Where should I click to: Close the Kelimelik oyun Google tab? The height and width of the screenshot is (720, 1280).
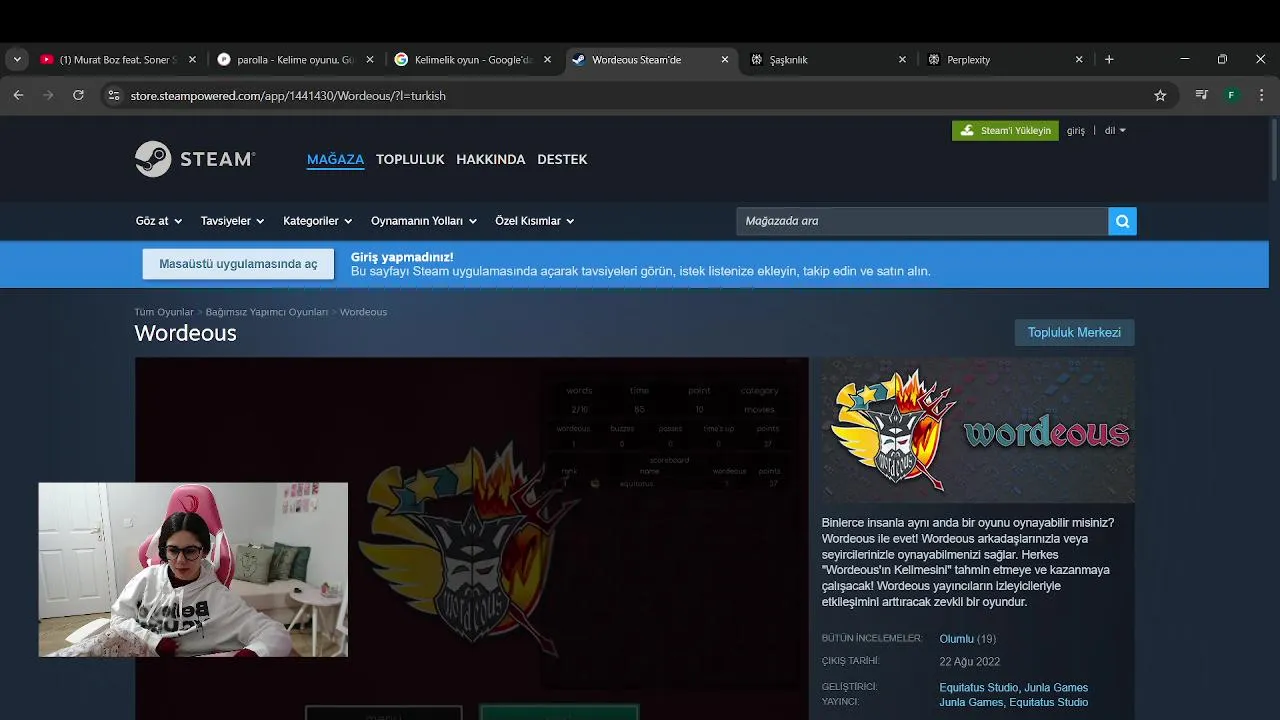[547, 60]
